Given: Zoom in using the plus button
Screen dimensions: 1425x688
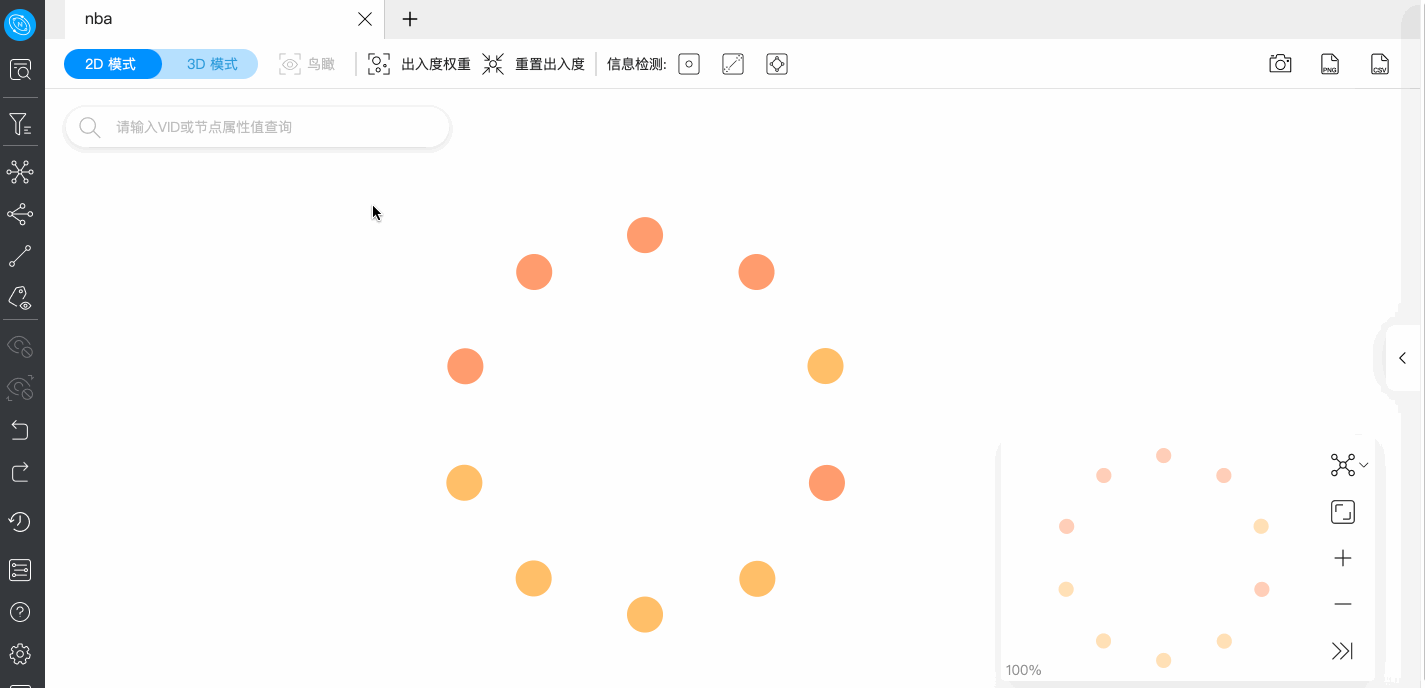Looking at the screenshot, I should pos(1342,557).
